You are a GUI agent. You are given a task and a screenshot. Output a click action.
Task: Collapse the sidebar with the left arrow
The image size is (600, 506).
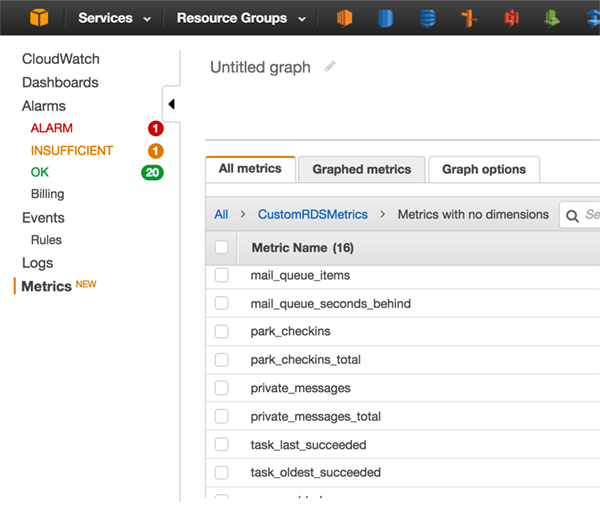coord(171,104)
